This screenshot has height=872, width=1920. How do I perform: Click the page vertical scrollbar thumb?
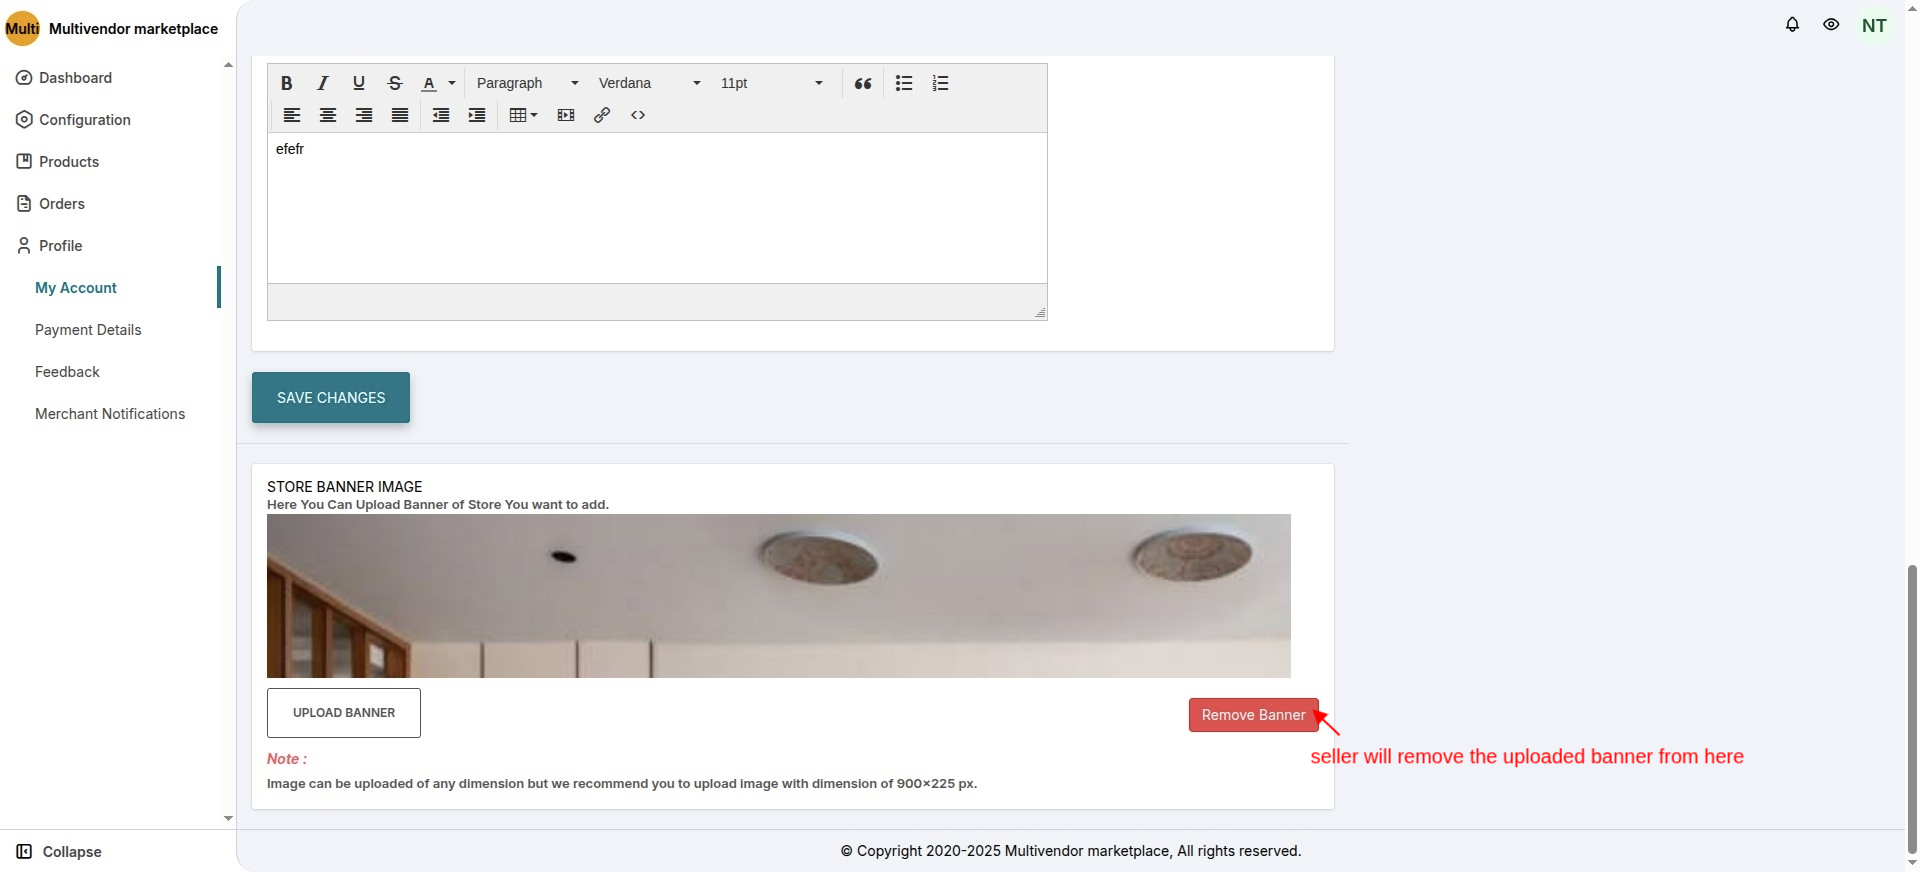[1912, 708]
